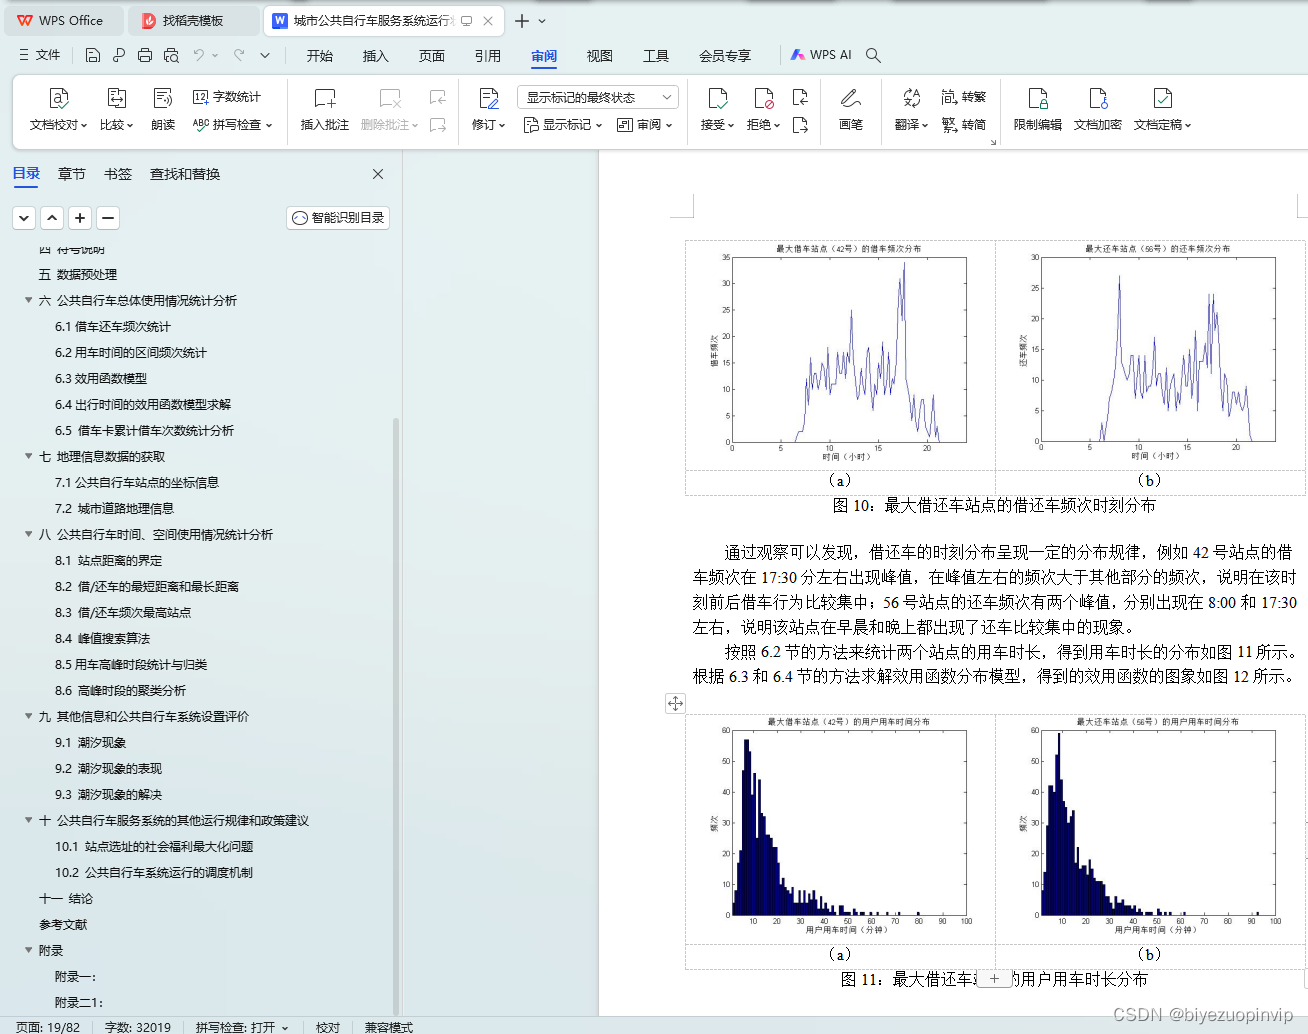1308x1034 pixels.
Task: Click the 智能识别目录 button
Action: (x=338, y=218)
